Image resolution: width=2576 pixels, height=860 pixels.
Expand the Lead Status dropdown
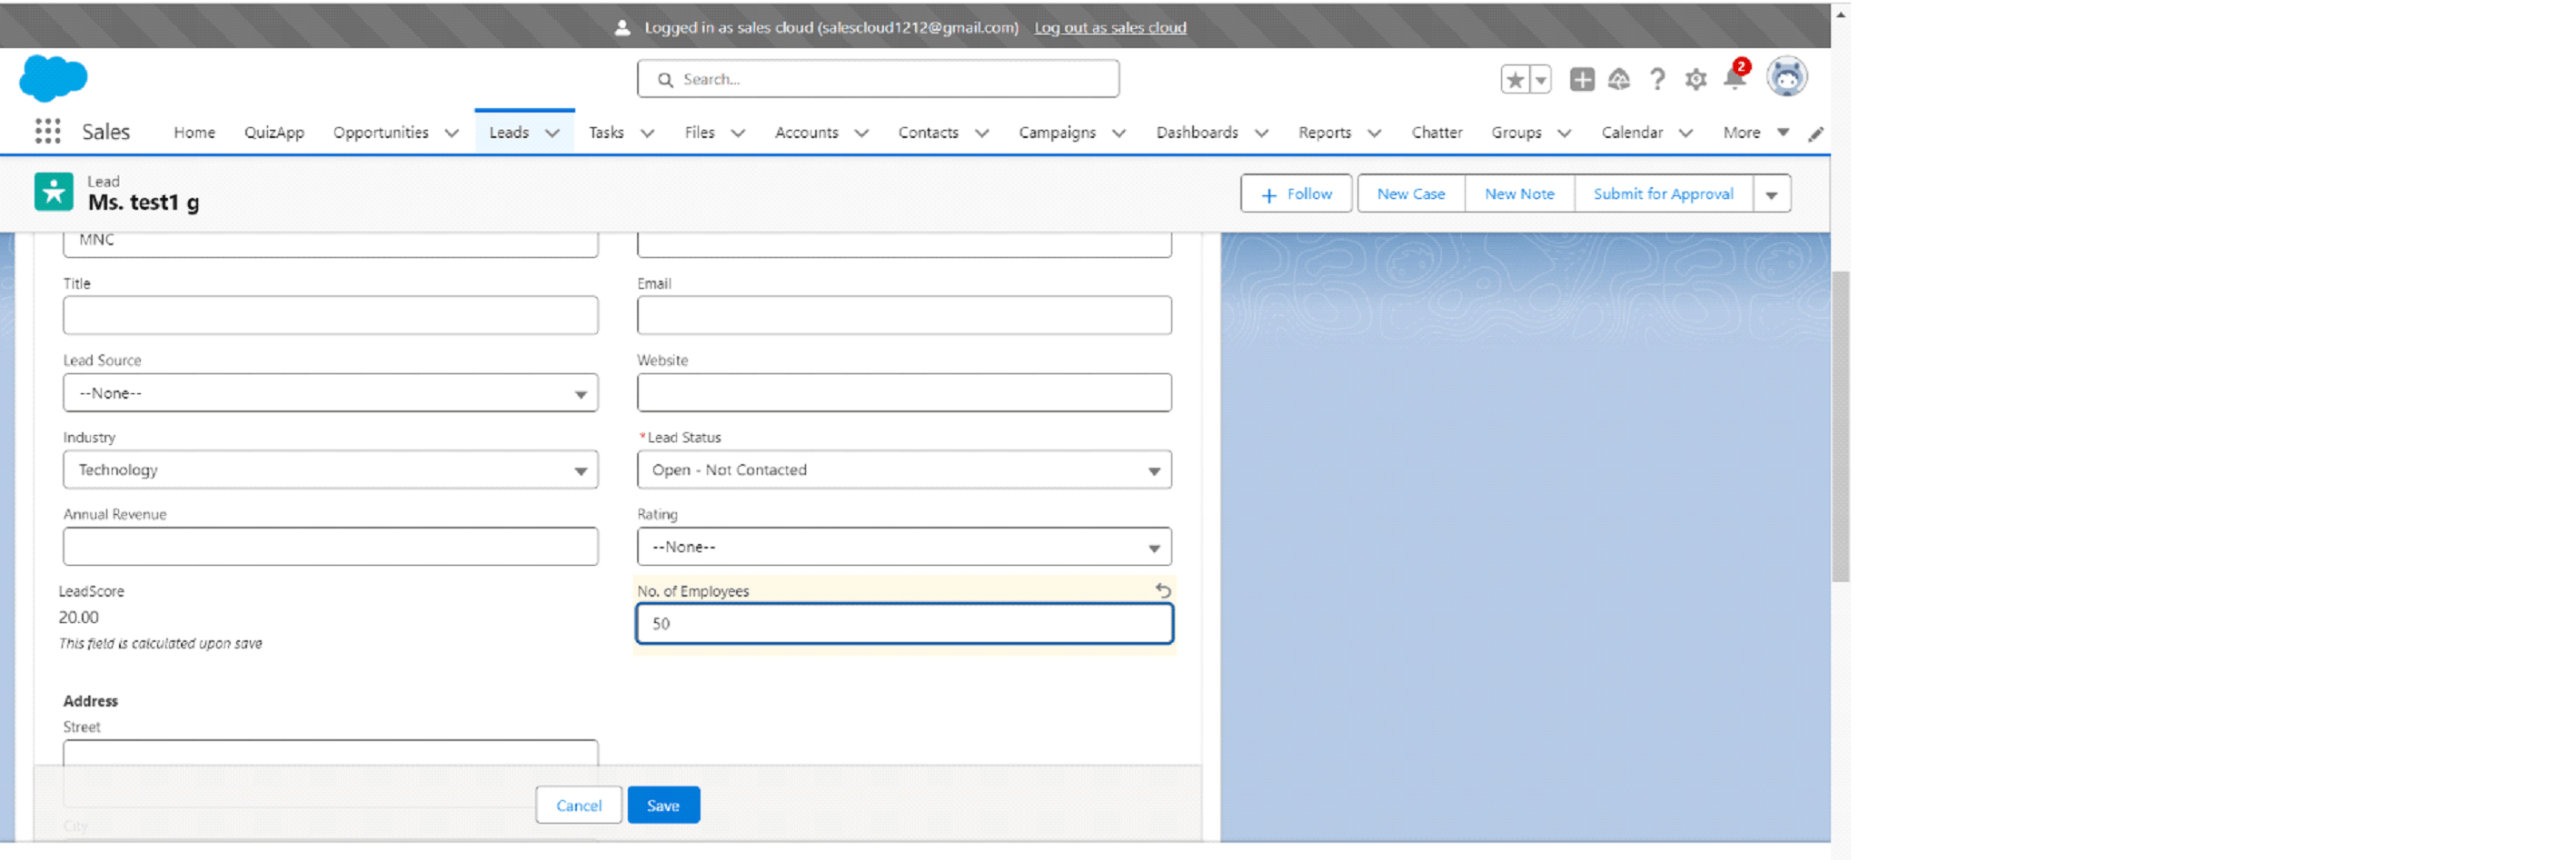point(903,470)
